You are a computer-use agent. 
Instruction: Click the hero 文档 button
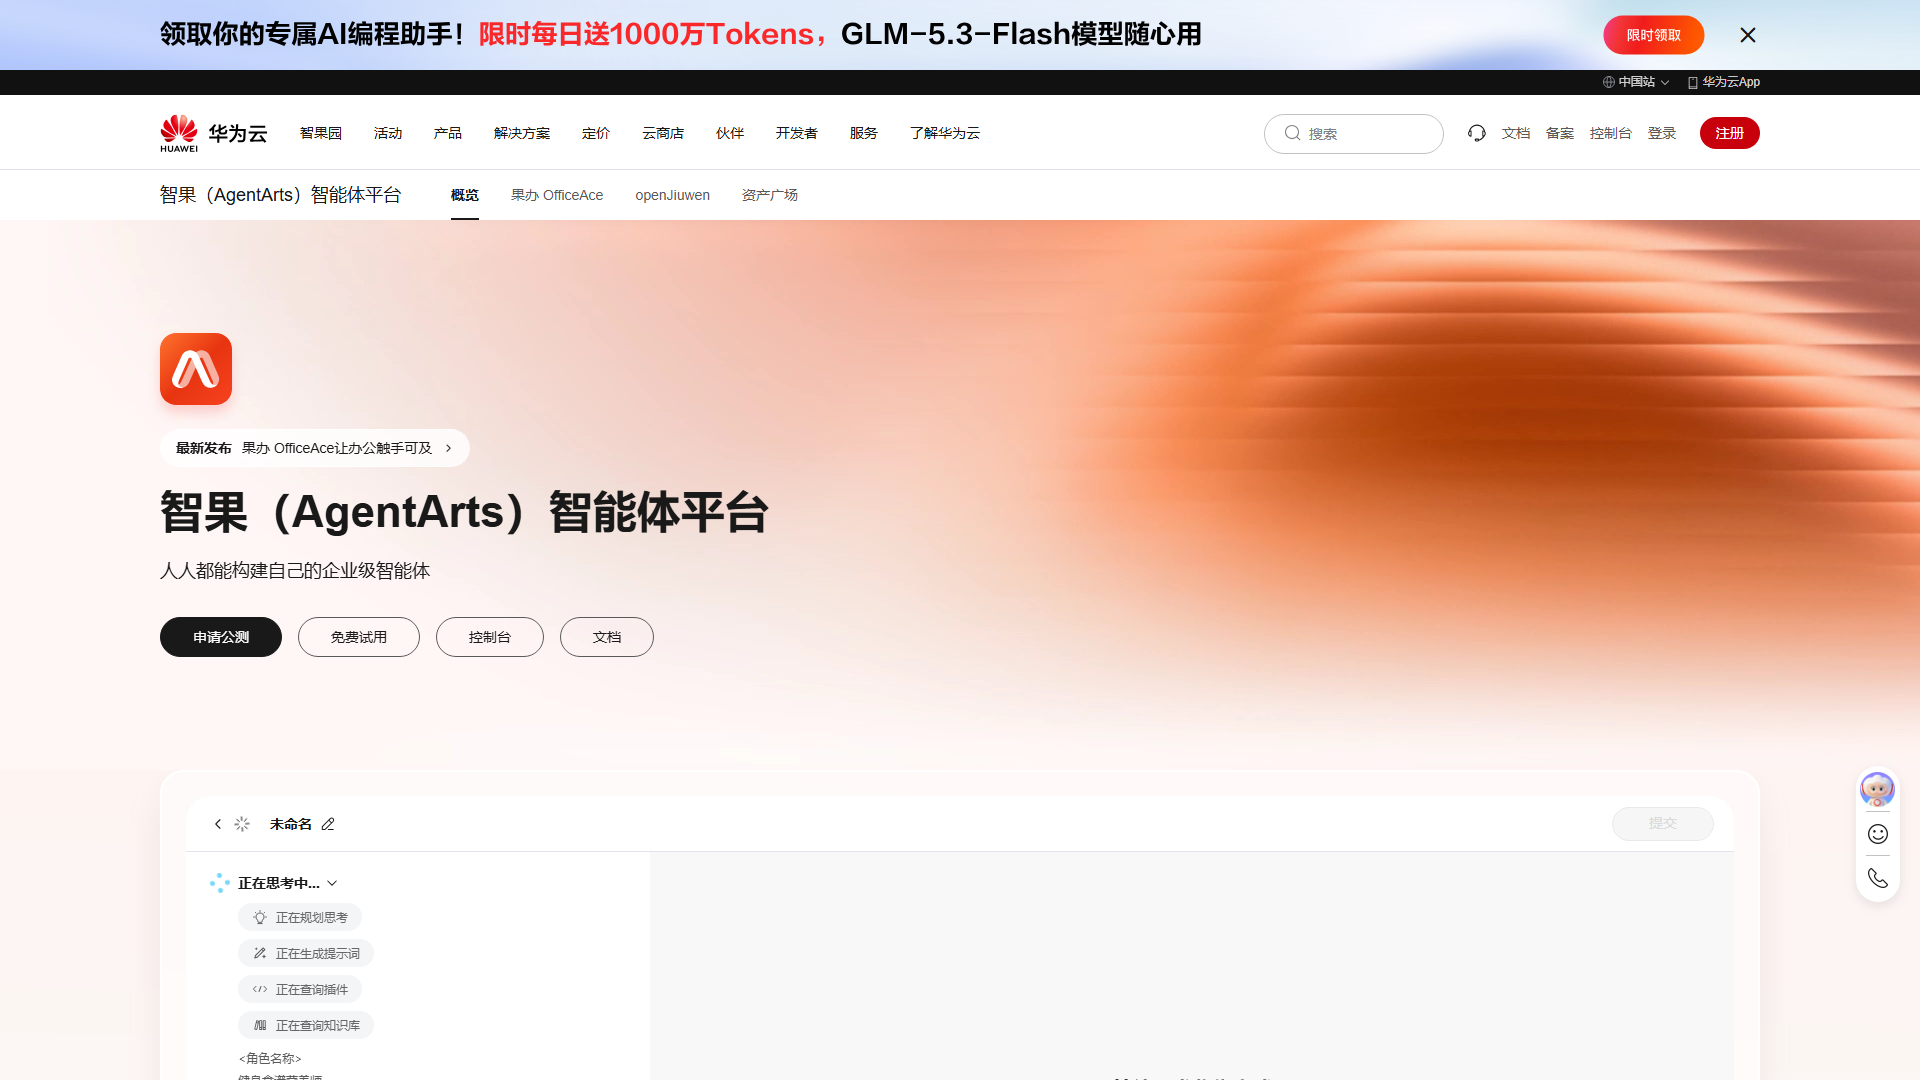click(607, 637)
